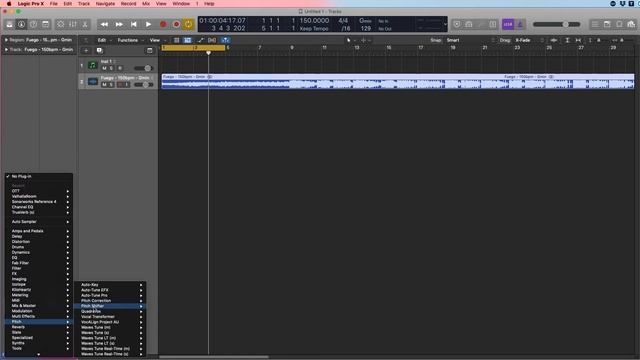Toggle the purple Count-in button
Screen dimensions: 640x360
[508, 24]
